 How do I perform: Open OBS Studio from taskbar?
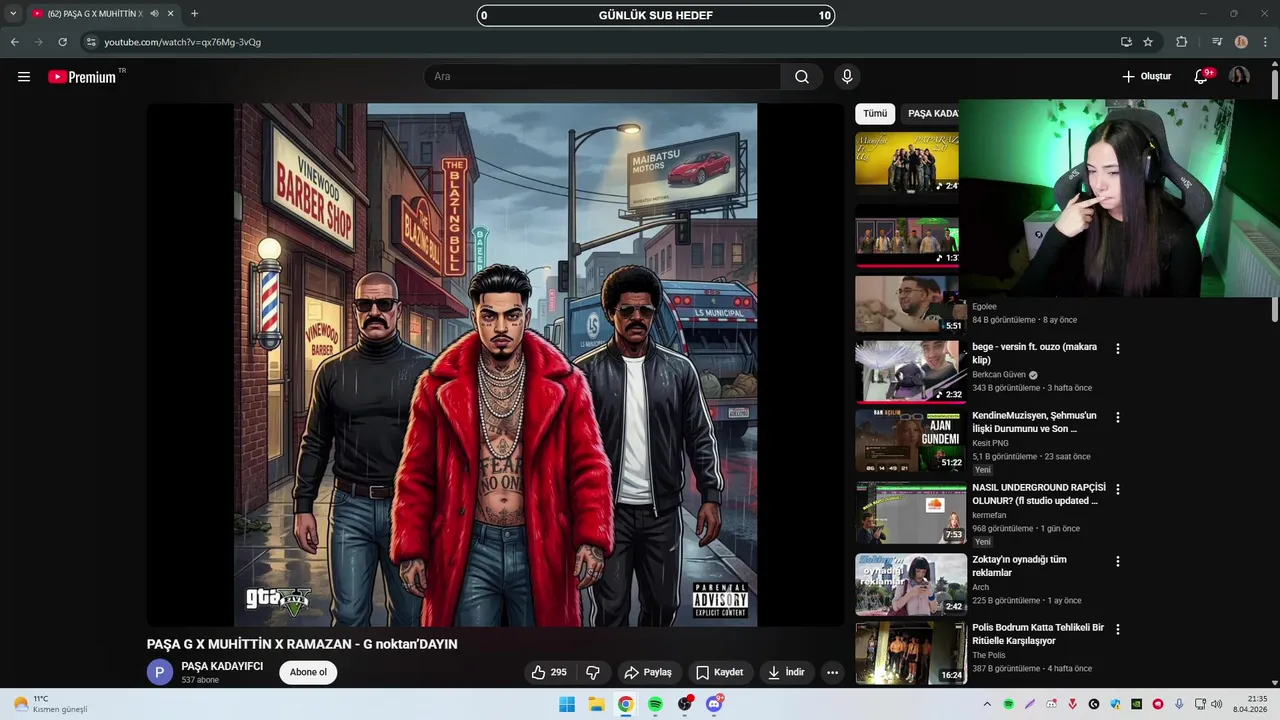pyautogui.click(x=685, y=704)
